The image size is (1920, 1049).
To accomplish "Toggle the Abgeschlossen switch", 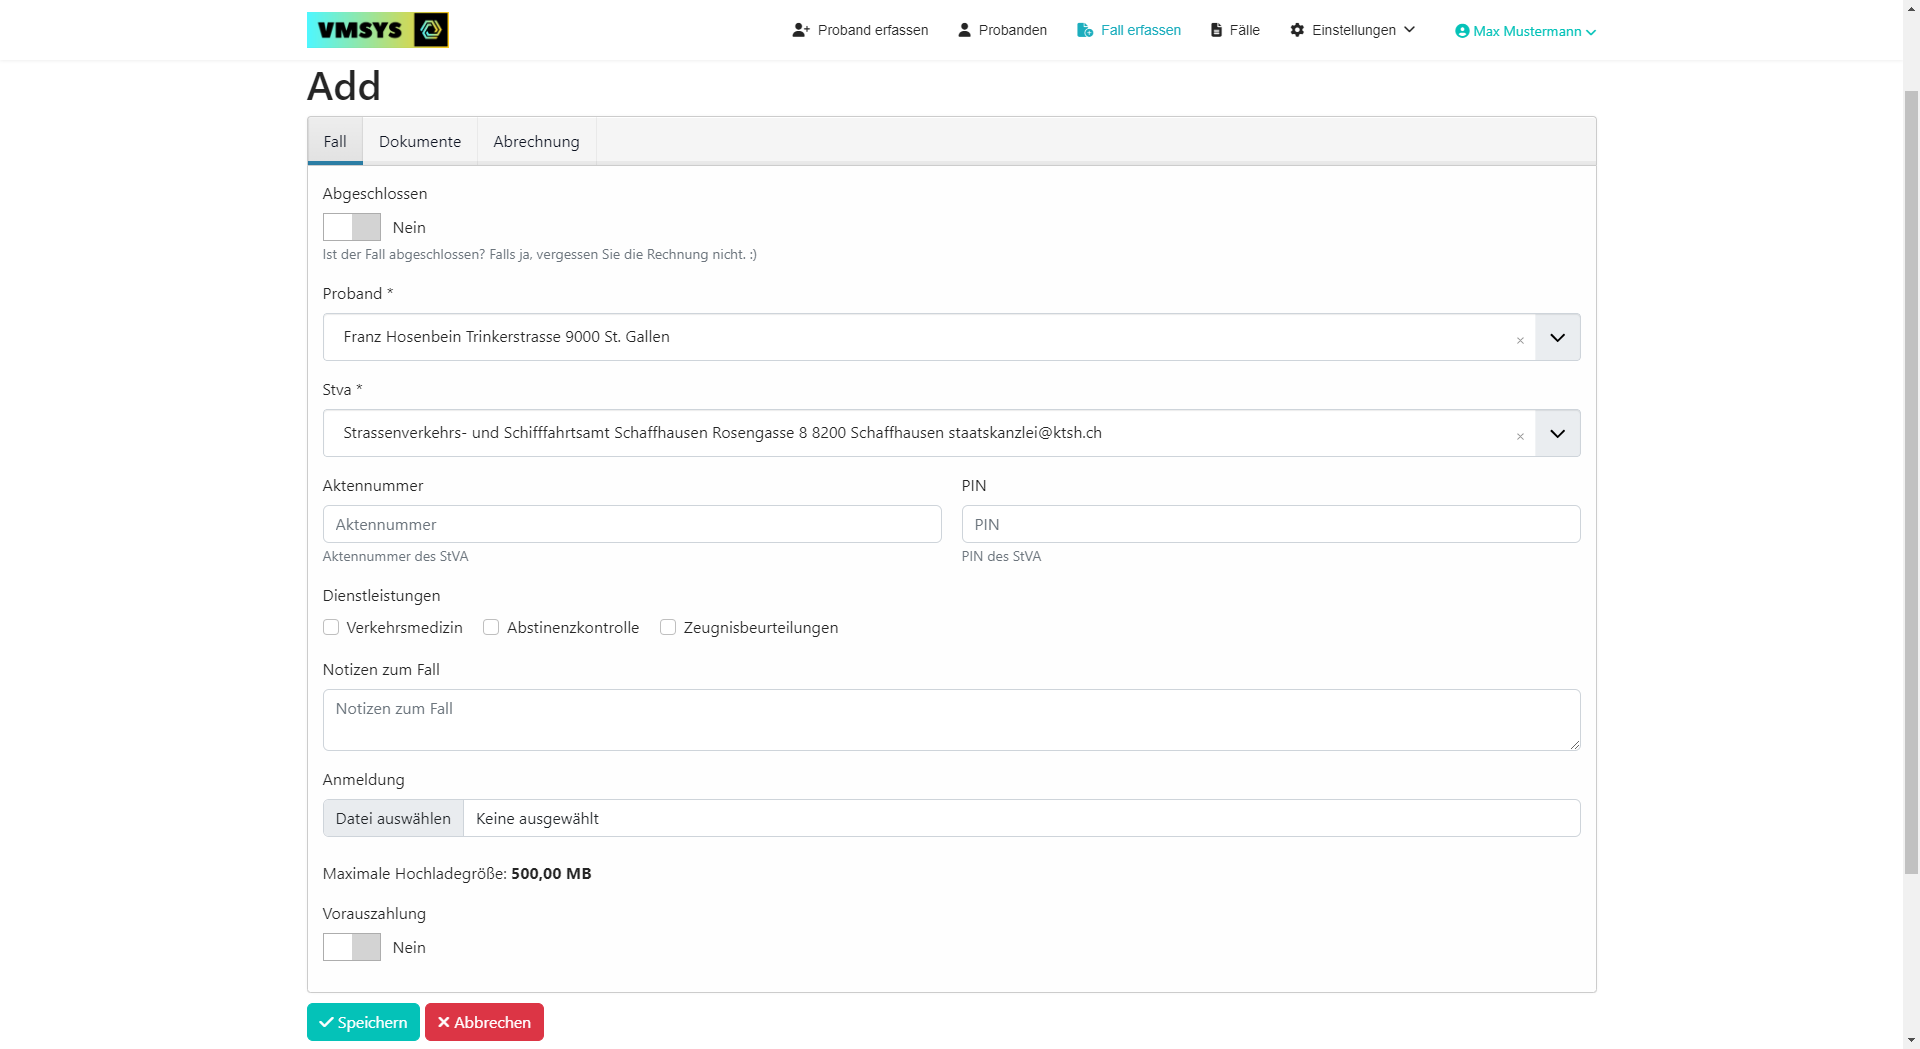I will pos(351,227).
